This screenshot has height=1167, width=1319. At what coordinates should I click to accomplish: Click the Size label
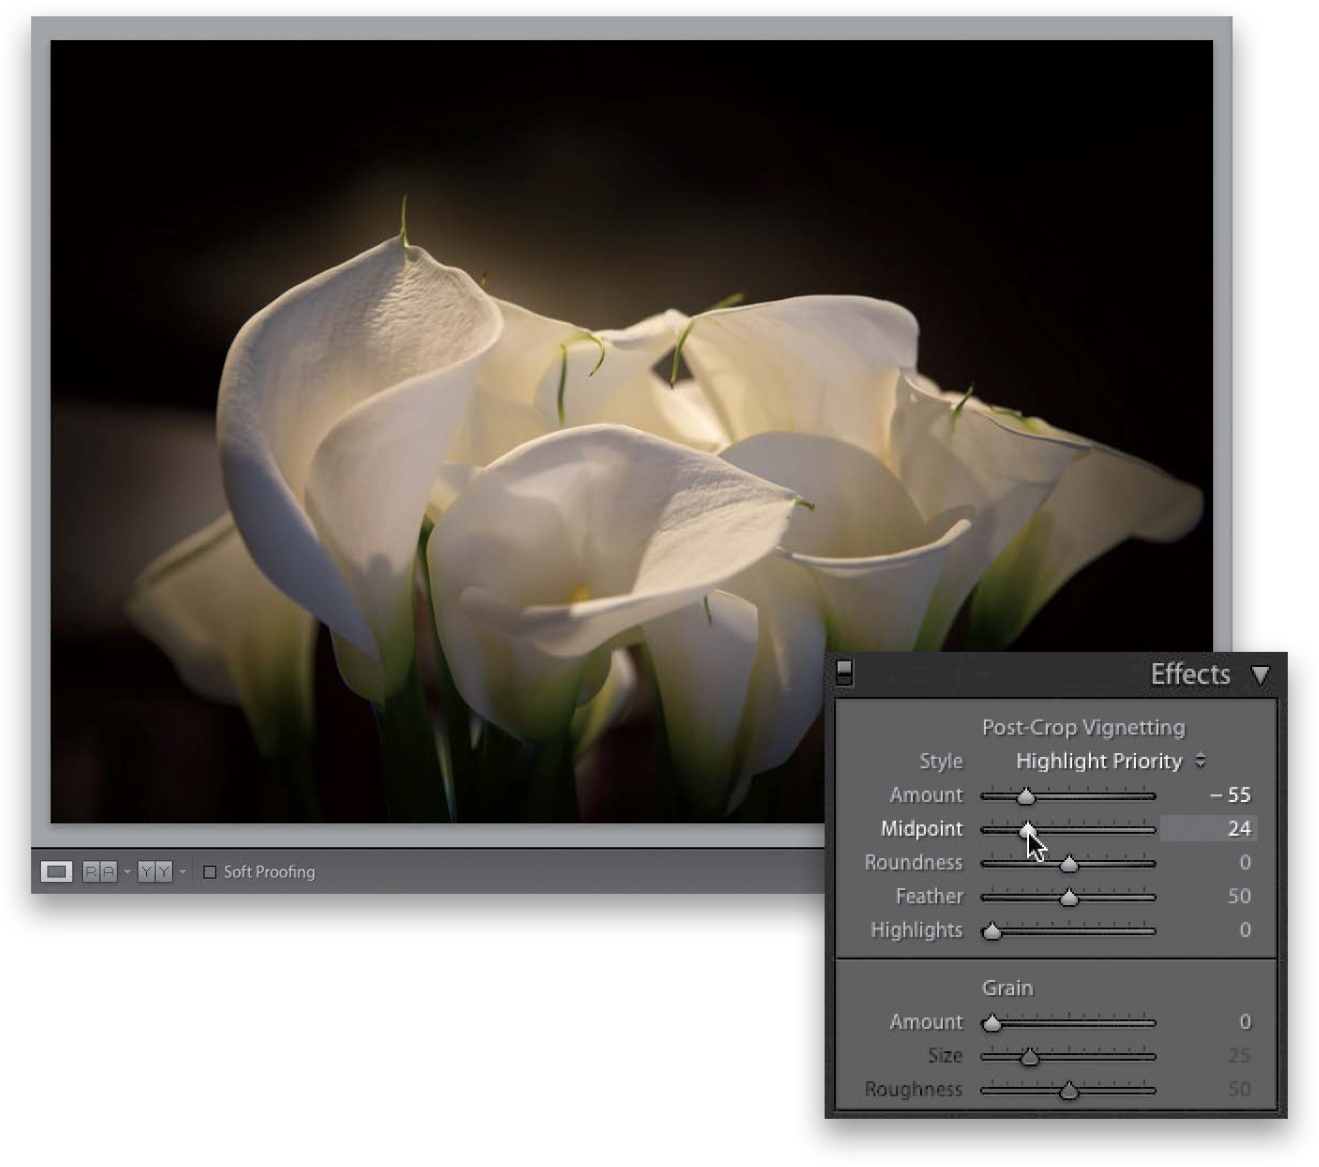tap(944, 1056)
